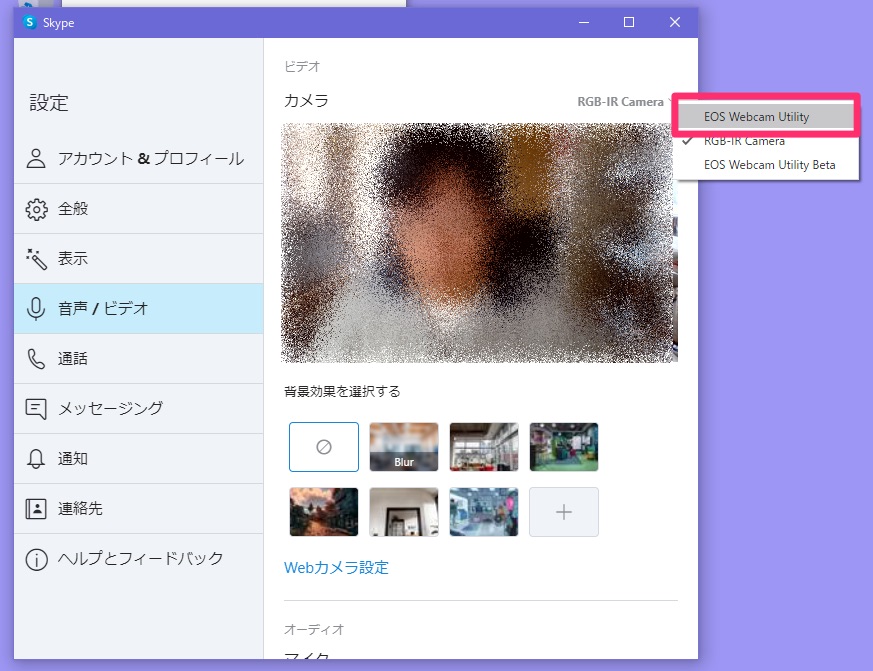The width and height of the screenshot is (873, 671).
Task: Click the help info circle icon
Action: (36, 559)
